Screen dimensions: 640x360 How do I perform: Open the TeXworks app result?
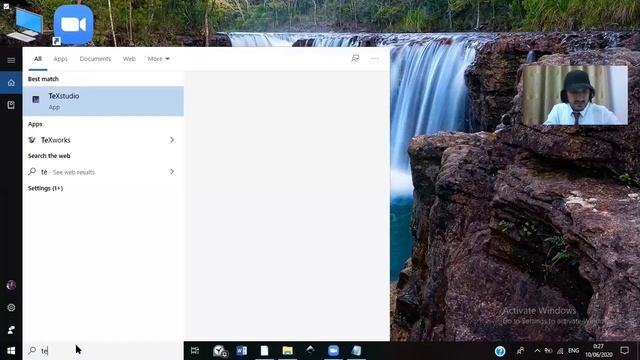103,140
